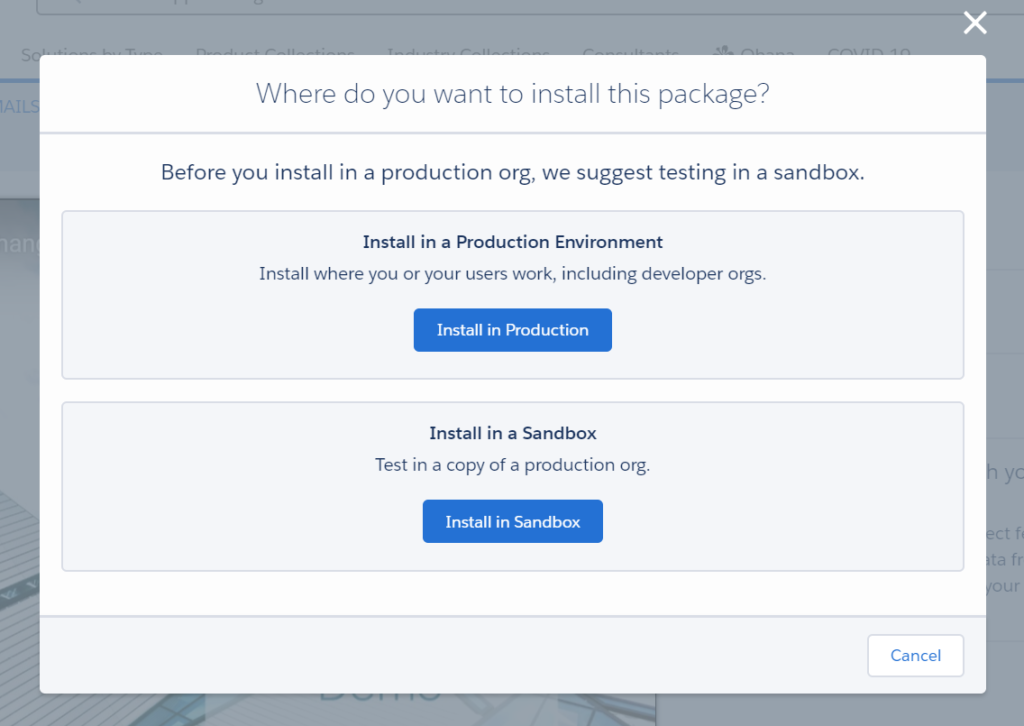Close the install dialog with the X icon
Screen dimensions: 1024x726
point(975,23)
